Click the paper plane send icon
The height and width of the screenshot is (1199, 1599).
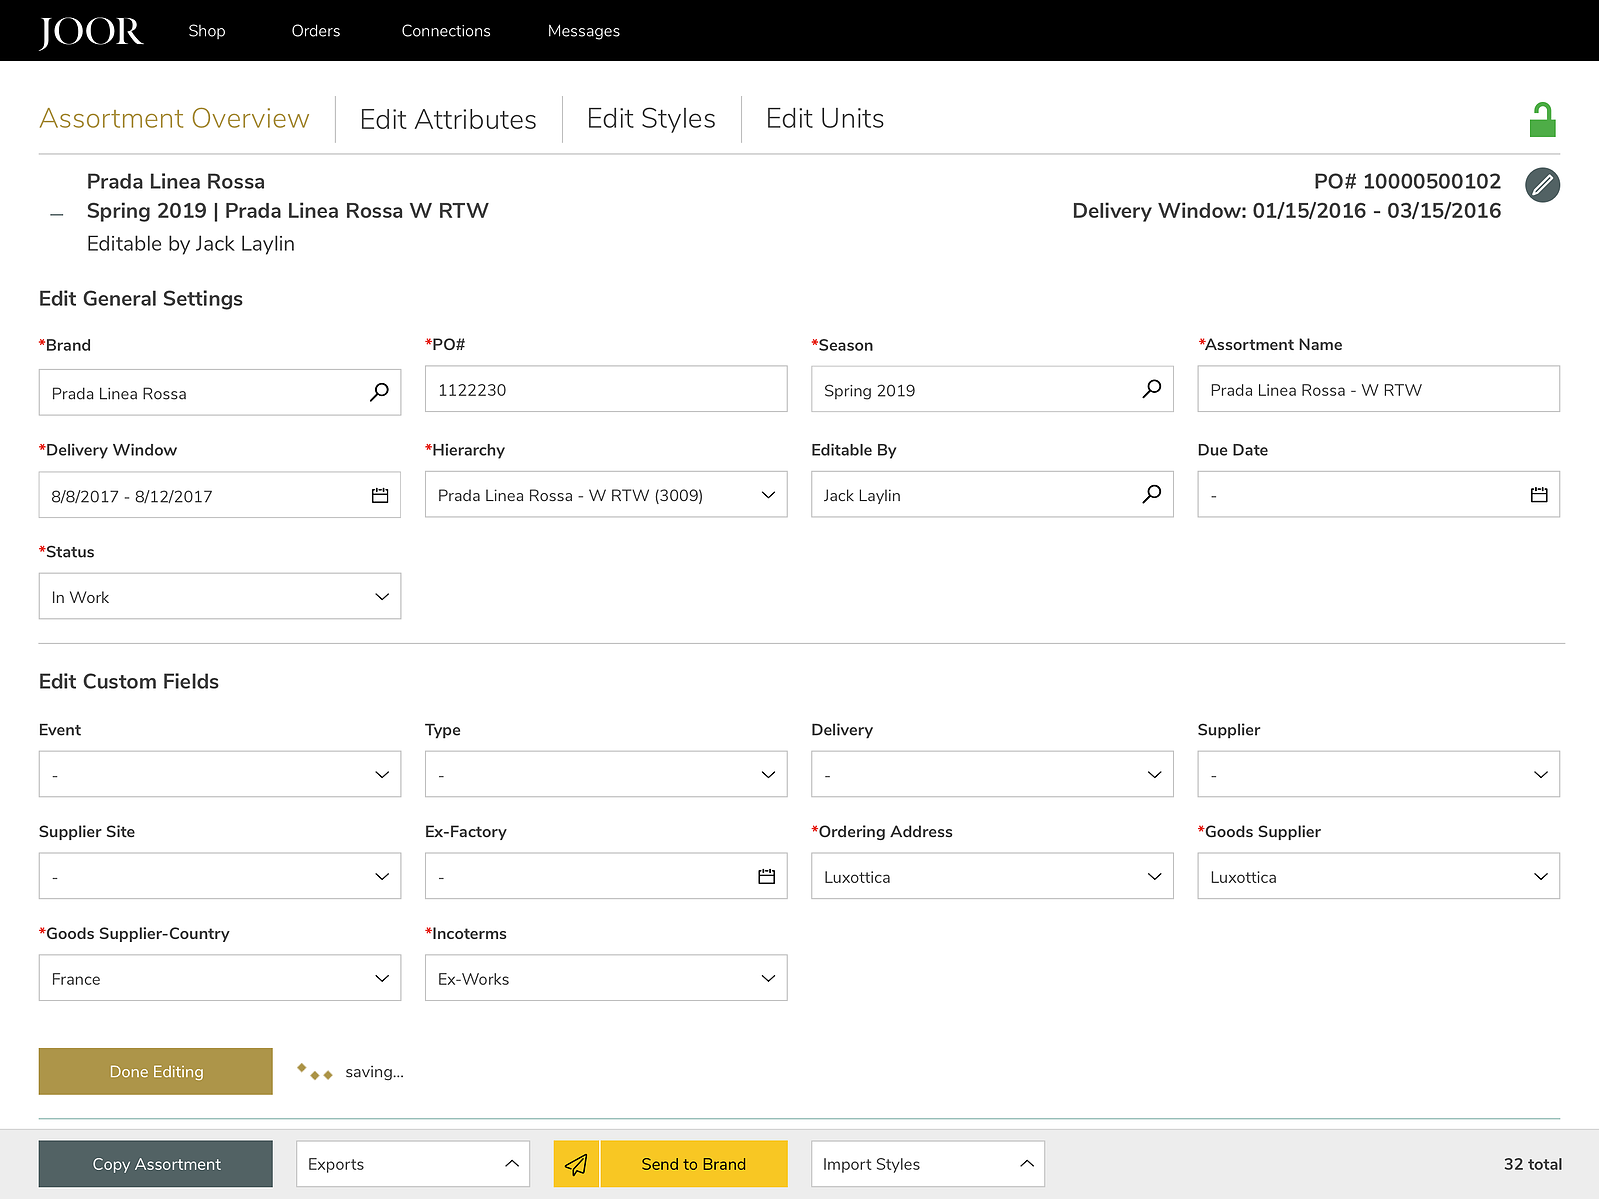(576, 1164)
